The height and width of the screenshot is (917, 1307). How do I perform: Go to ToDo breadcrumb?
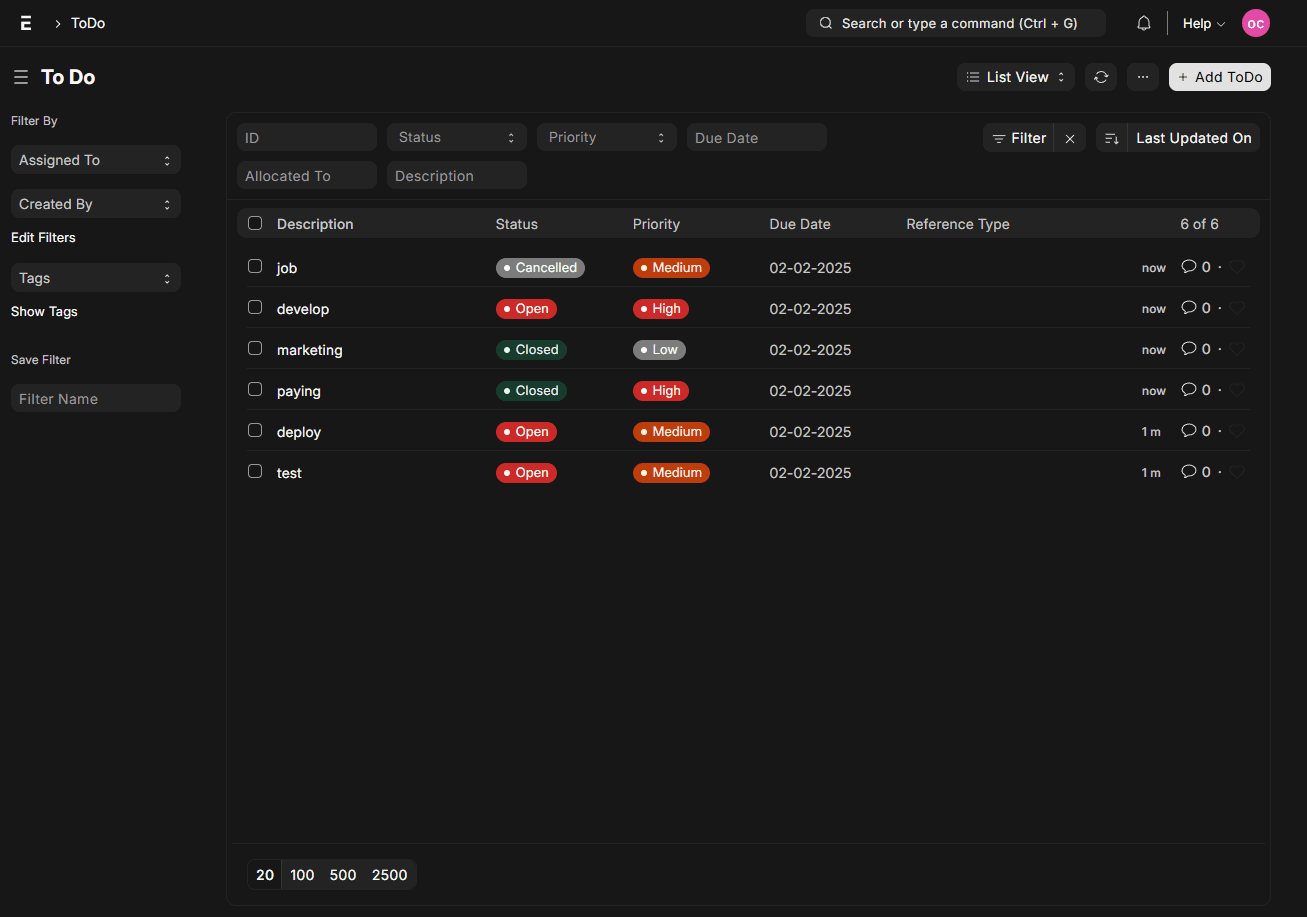pos(88,23)
